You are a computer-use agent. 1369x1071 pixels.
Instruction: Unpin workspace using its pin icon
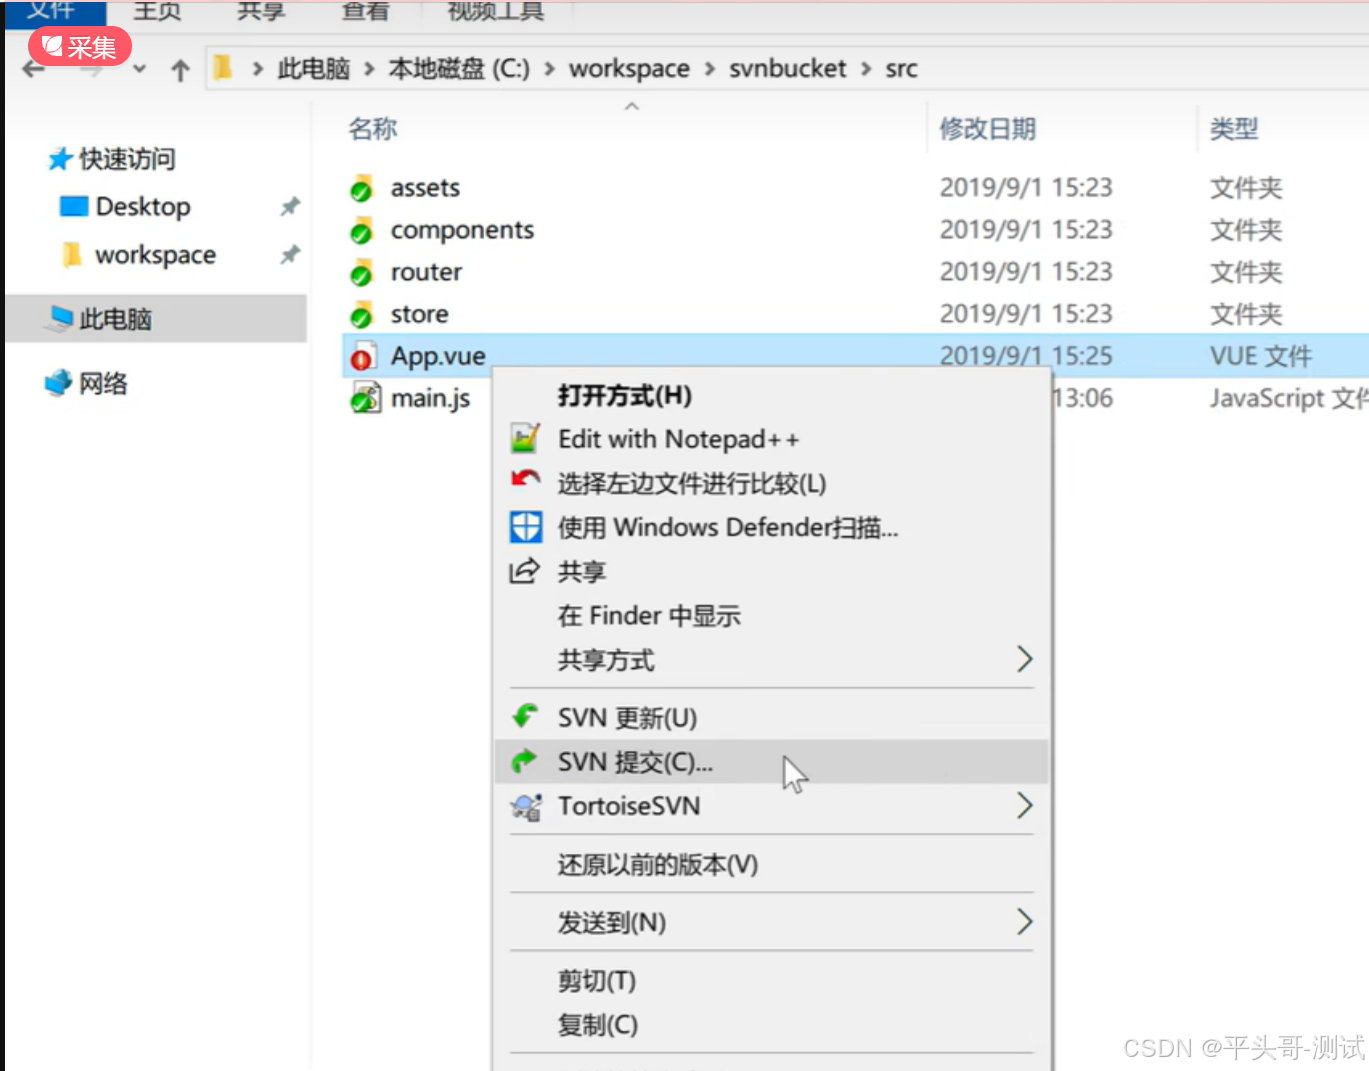click(290, 254)
